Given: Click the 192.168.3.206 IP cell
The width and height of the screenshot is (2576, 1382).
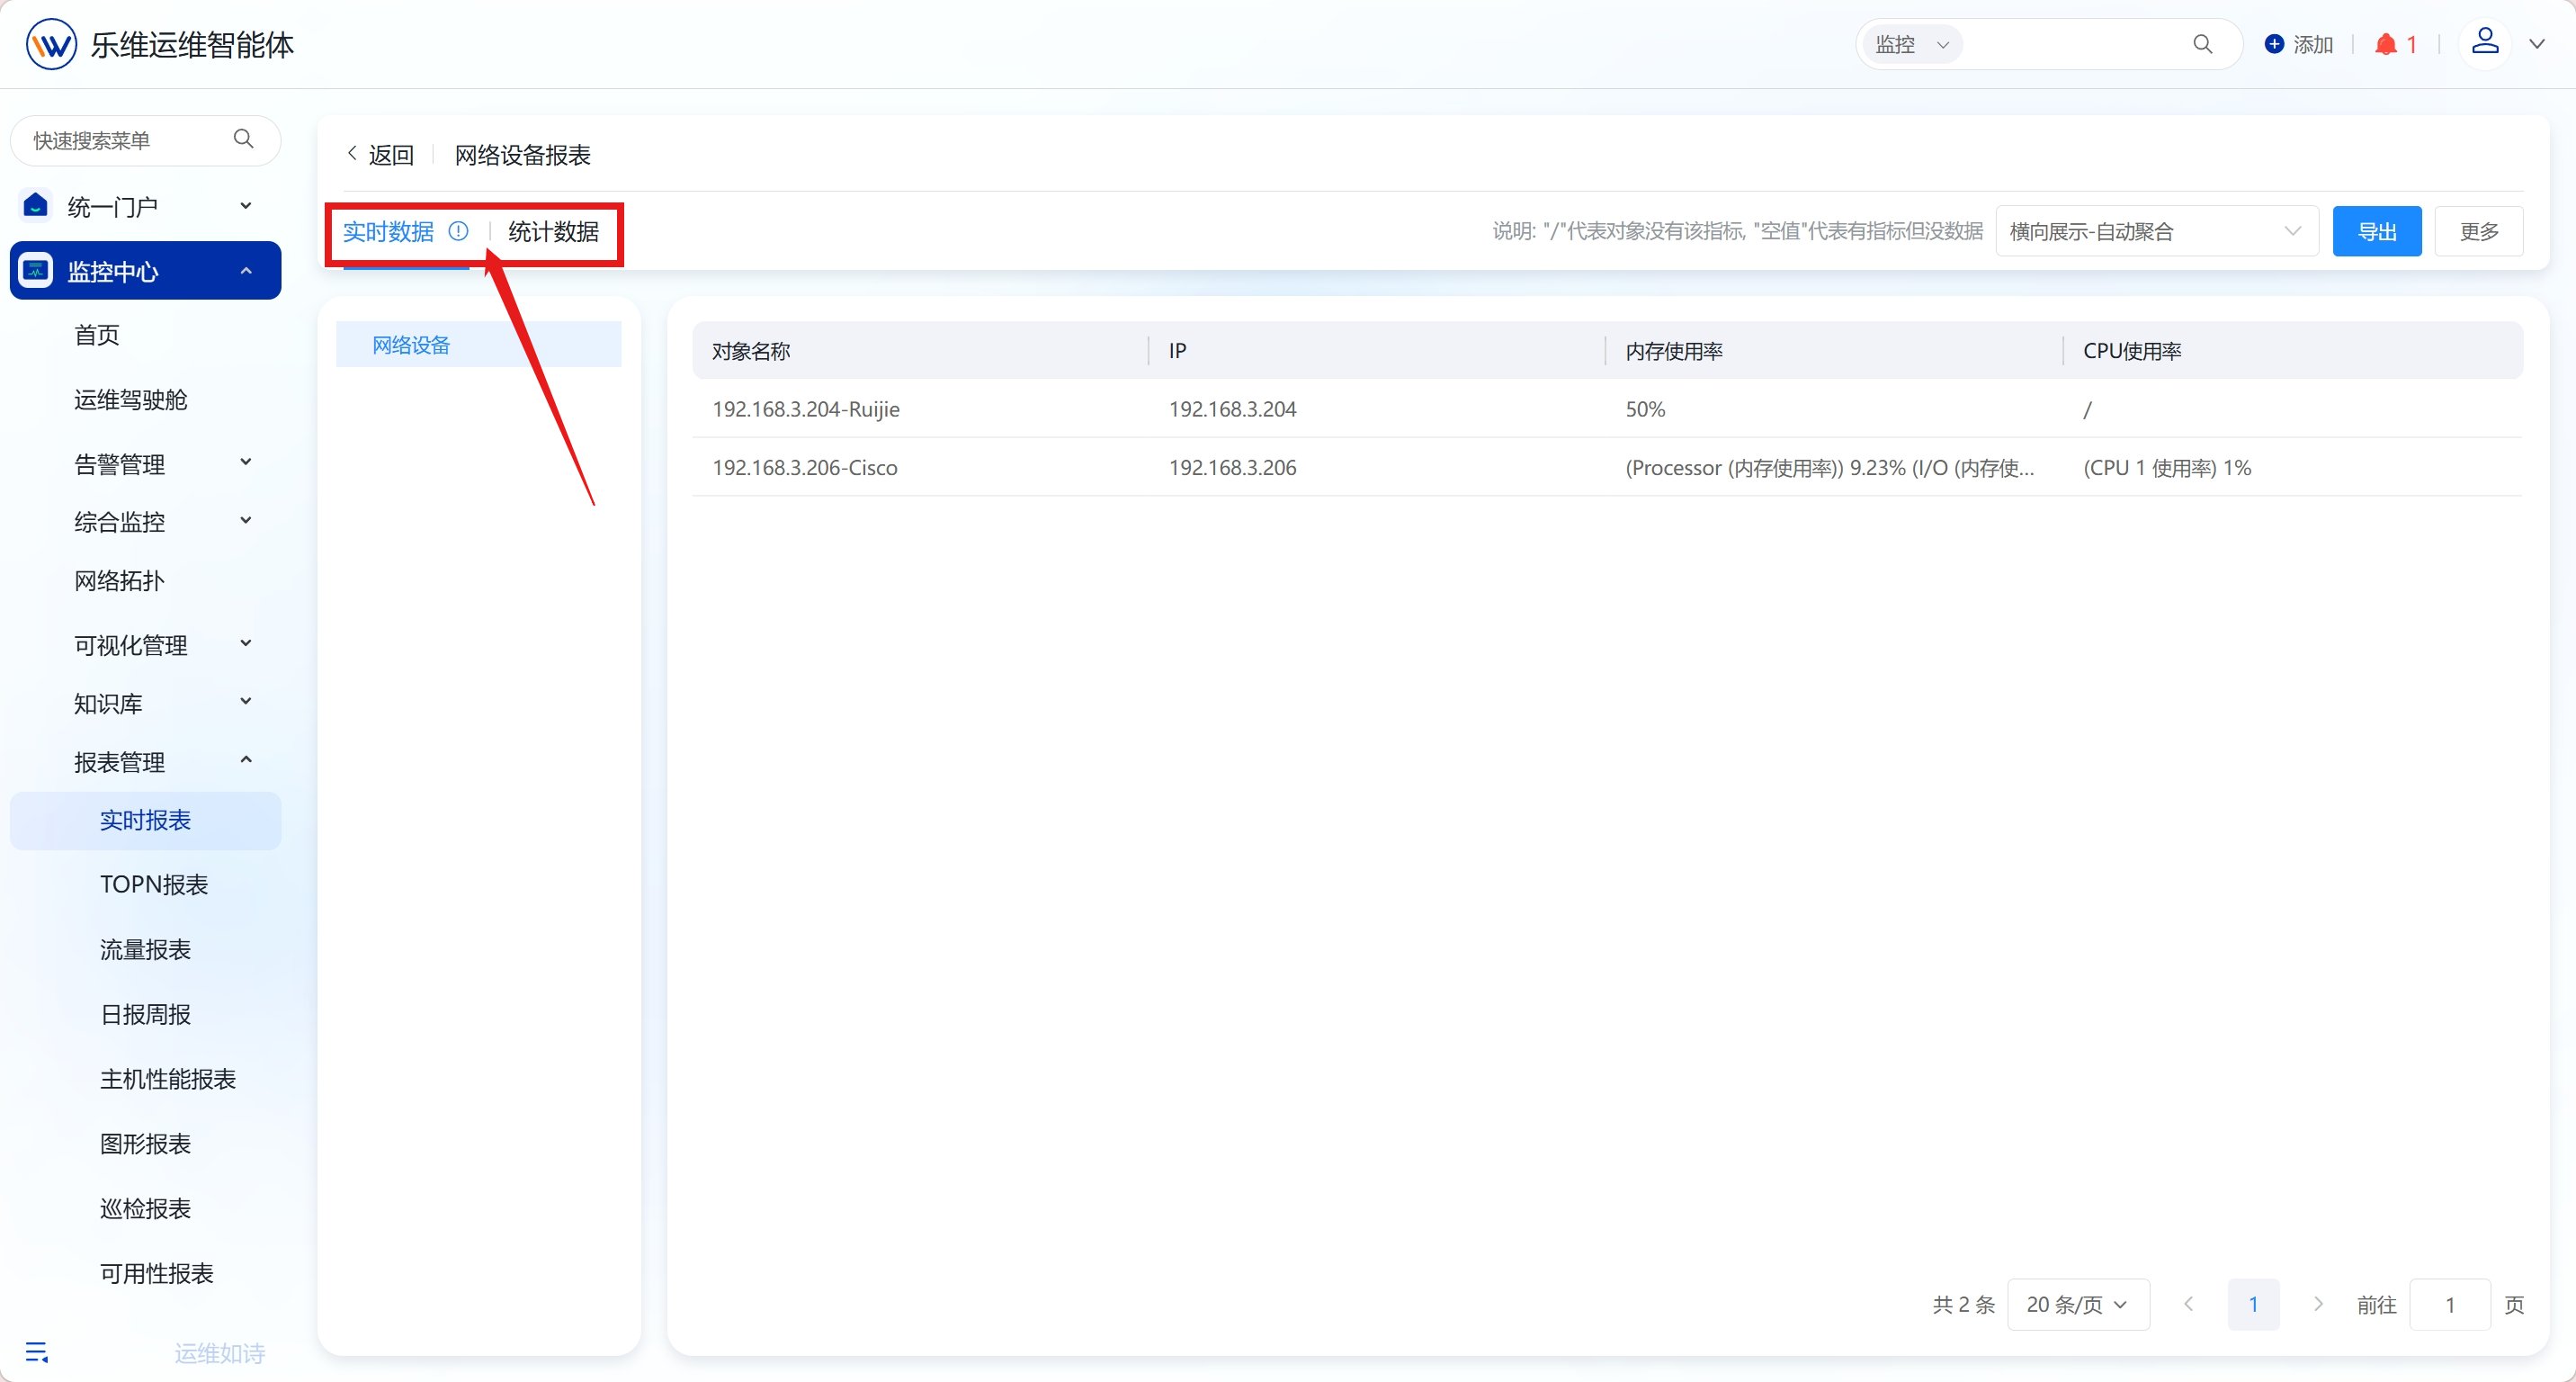Looking at the screenshot, I should coord(1232,467).
